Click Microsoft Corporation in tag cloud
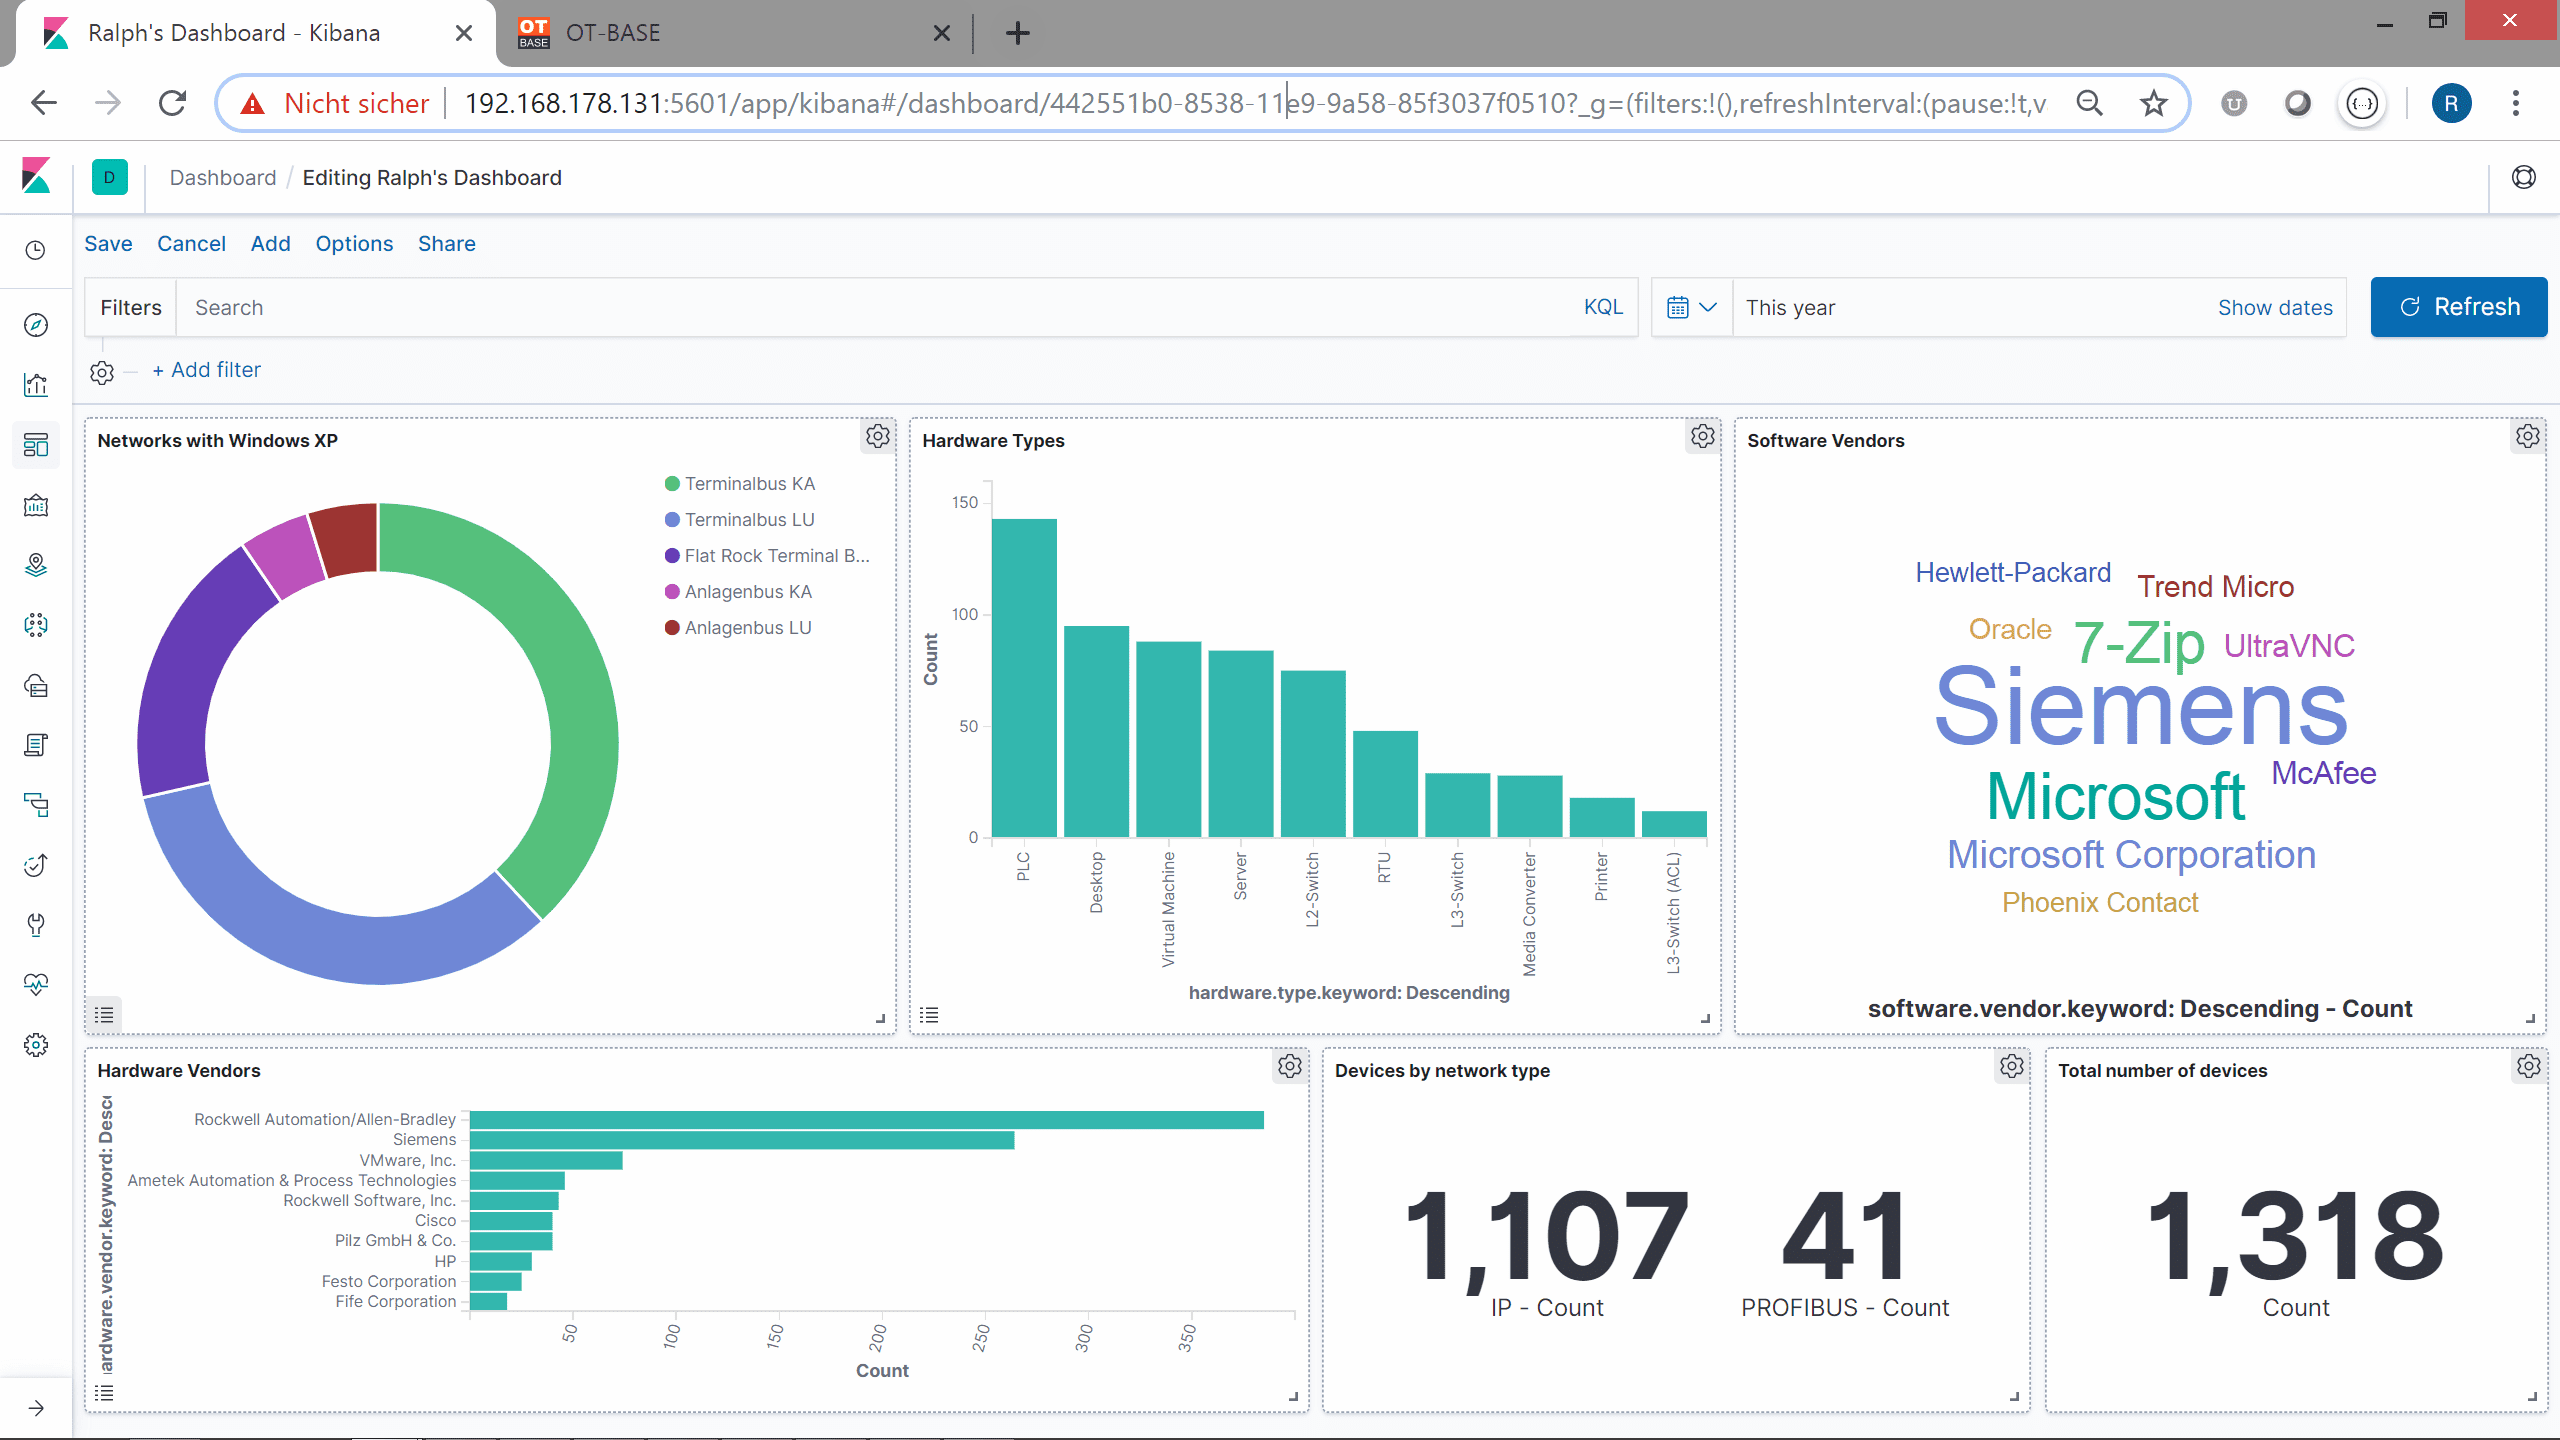This screenshot has height=1440, width=2560. point(2131,855)
